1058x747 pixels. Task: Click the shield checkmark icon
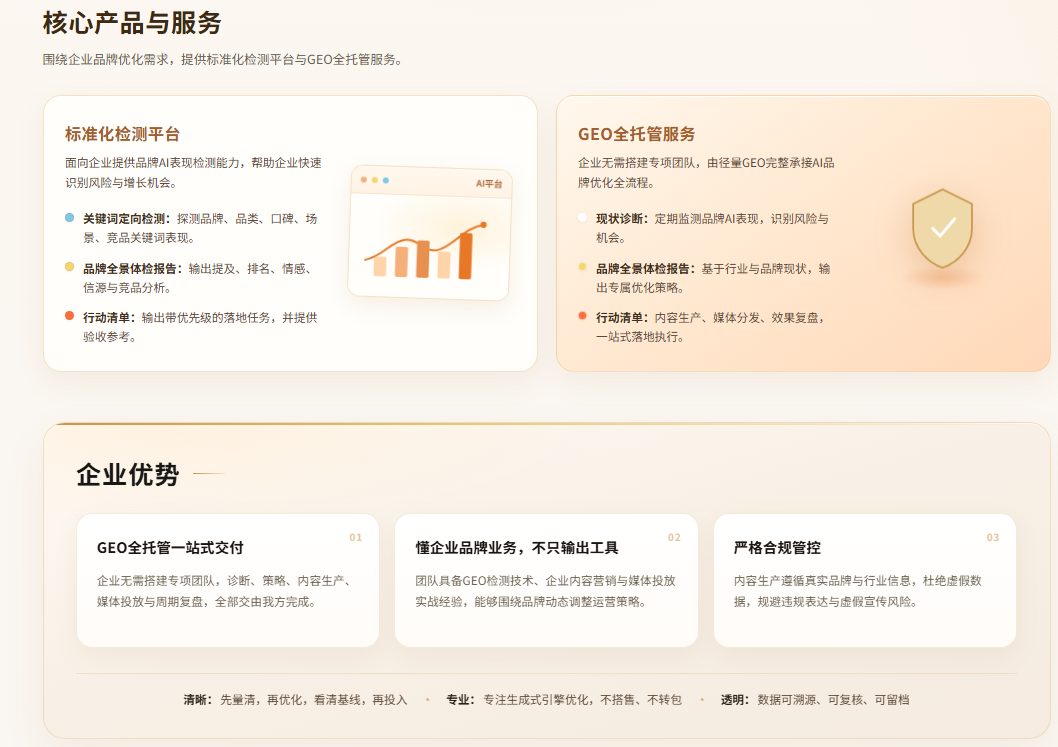coord(943,228)
